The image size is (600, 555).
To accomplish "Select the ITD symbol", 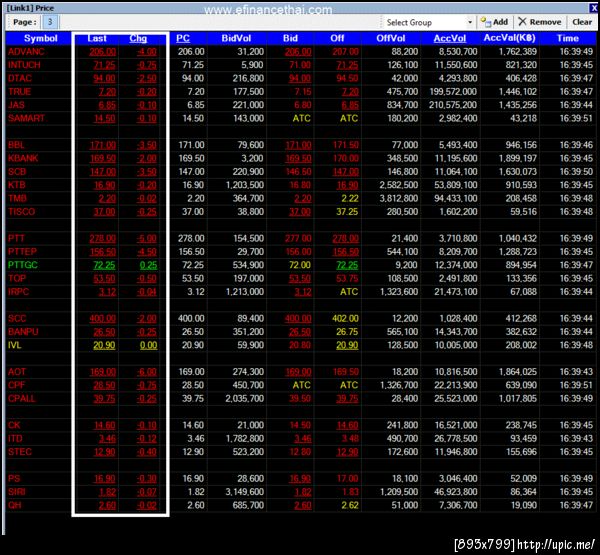I will [15, 439].
